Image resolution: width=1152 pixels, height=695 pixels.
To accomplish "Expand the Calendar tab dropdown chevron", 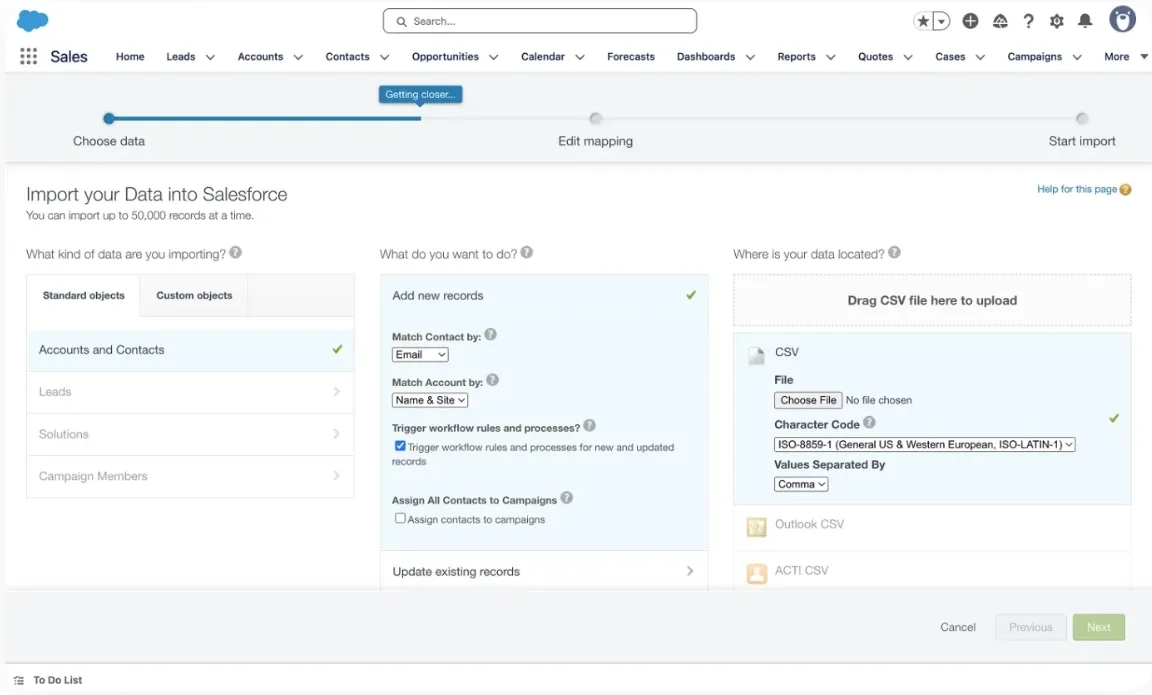I will pyautogui.click(x=580, y=57).
